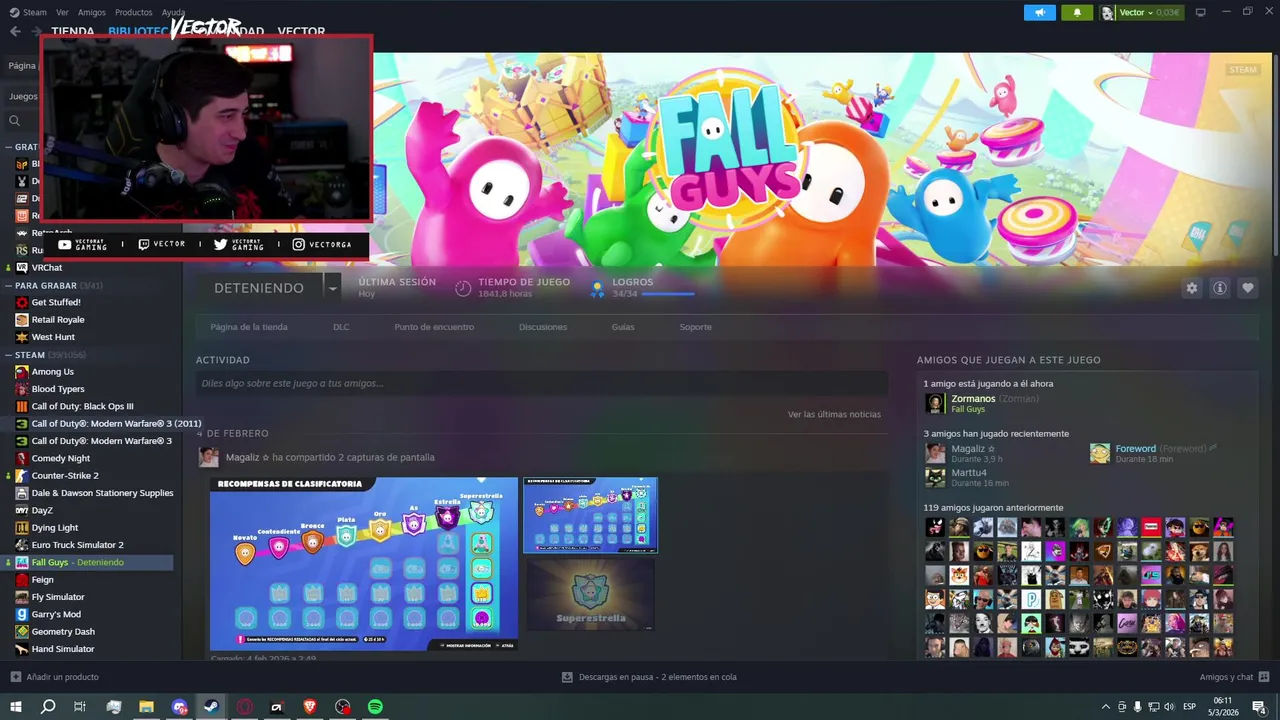Open downloads status Descargas en pausa
Image resolution: width=1280 pixels, height=720 pixels.
pyautogui.click(x=649, y=677)
